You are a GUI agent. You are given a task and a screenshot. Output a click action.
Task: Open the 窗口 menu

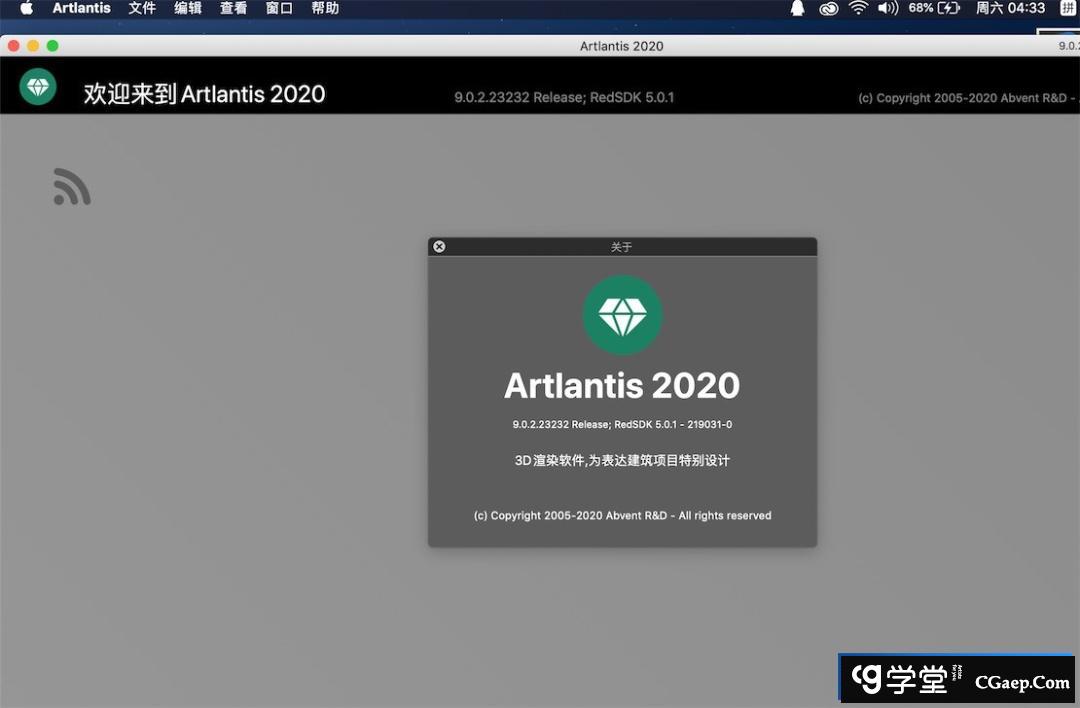[279, 8]
